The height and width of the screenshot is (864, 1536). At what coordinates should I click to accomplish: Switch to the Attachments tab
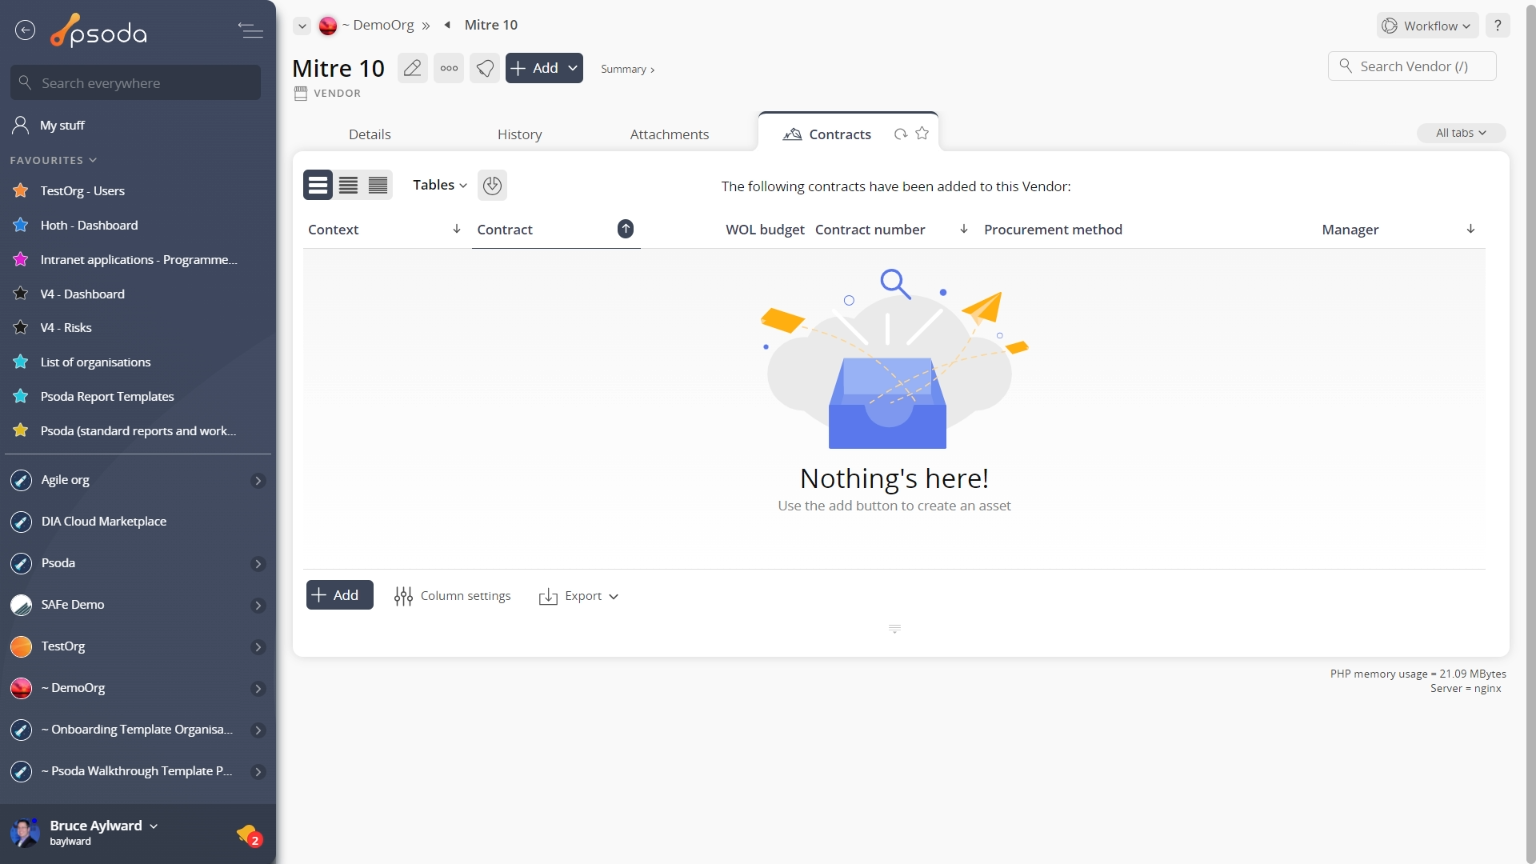pos(669,134)
